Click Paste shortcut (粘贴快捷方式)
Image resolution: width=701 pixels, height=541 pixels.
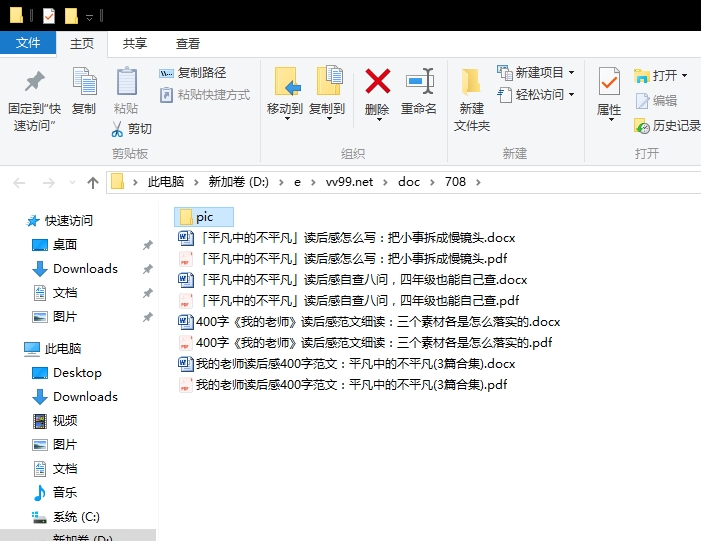click(x=205, y=95)
